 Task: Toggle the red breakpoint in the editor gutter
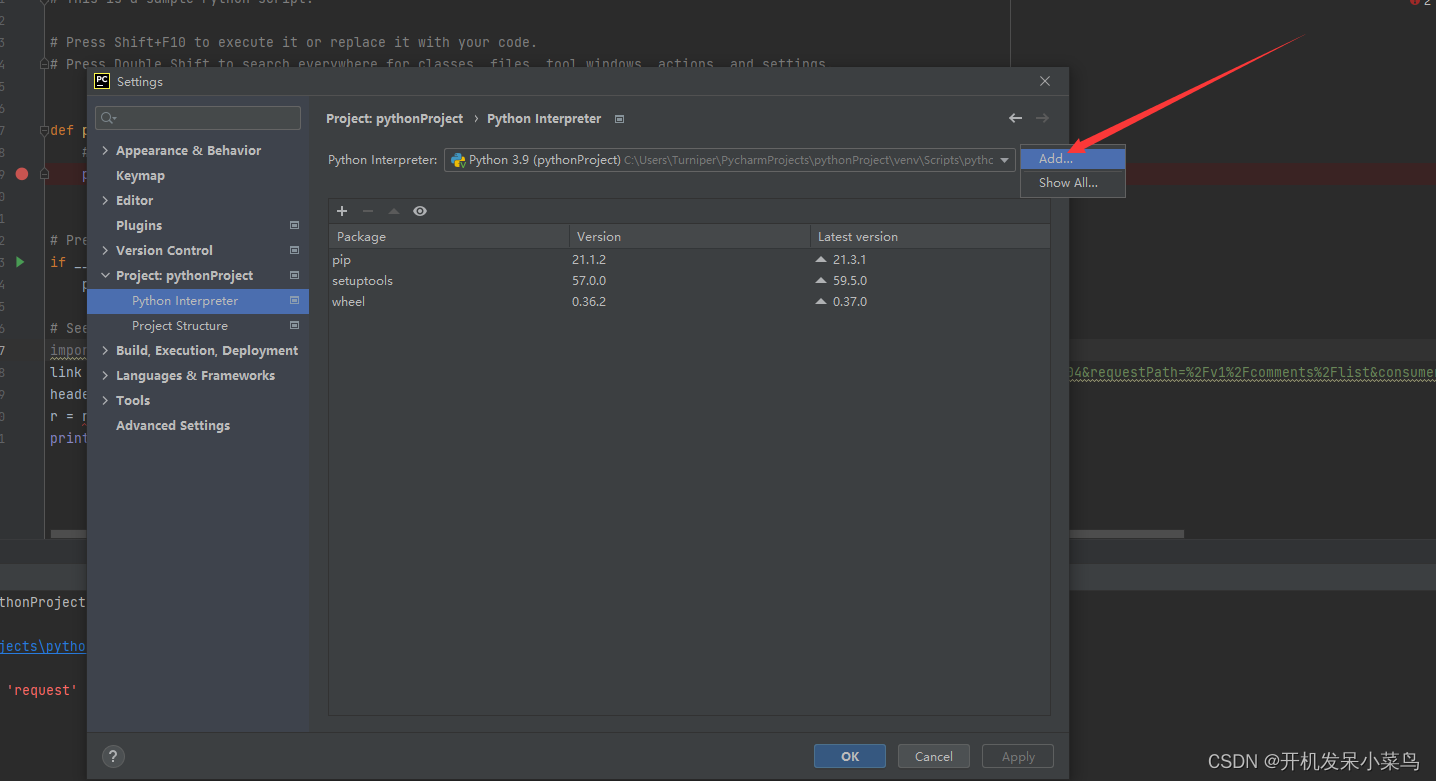click(22, 174)
